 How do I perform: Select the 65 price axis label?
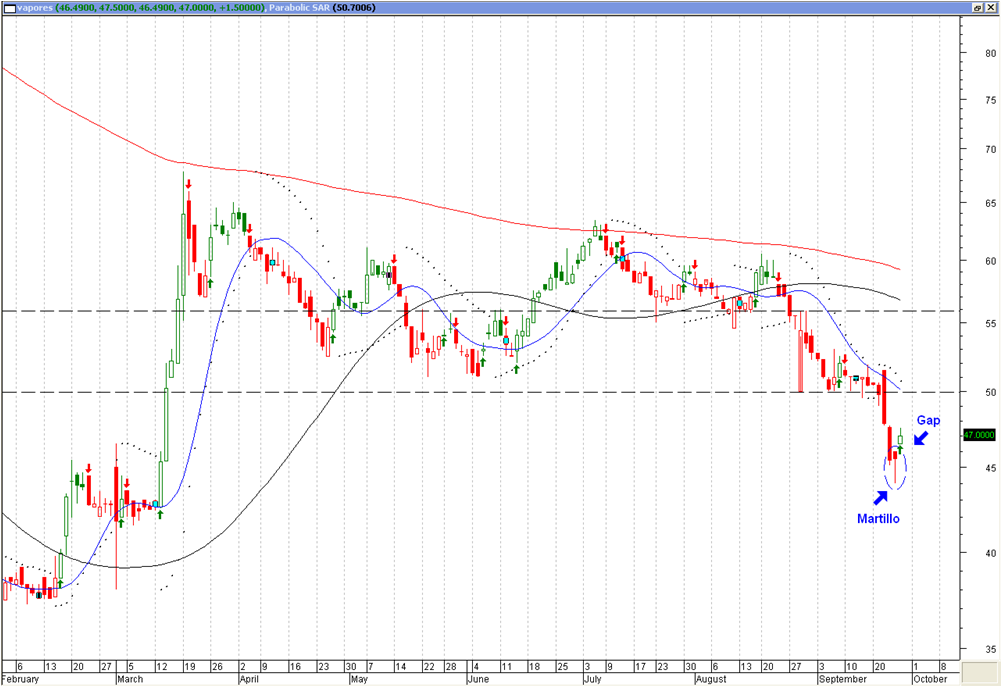point(990,203)
